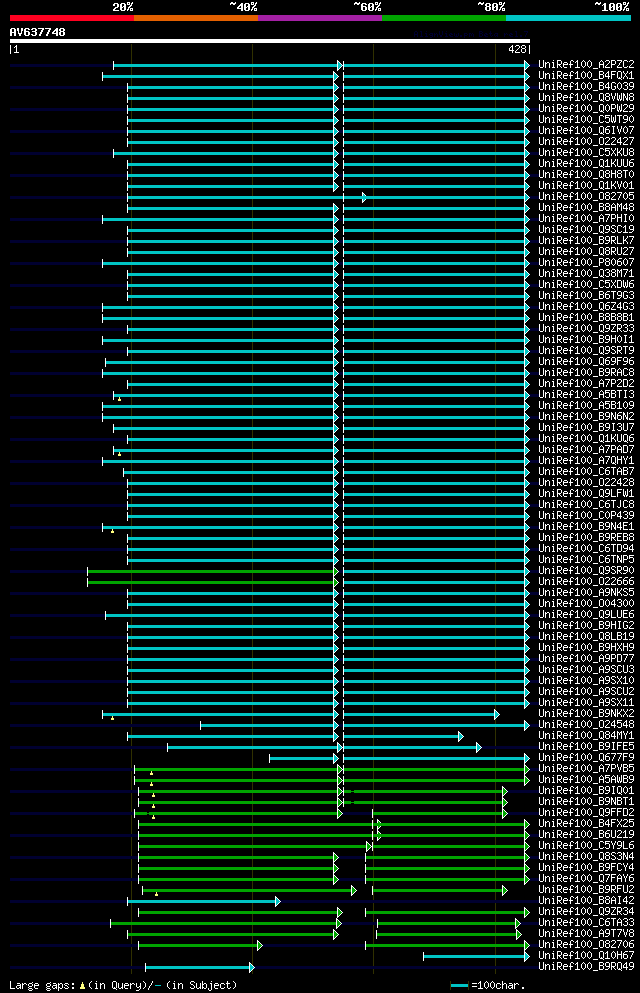Select hit label UniRef100_C5Y9L6

click(586, 846)
